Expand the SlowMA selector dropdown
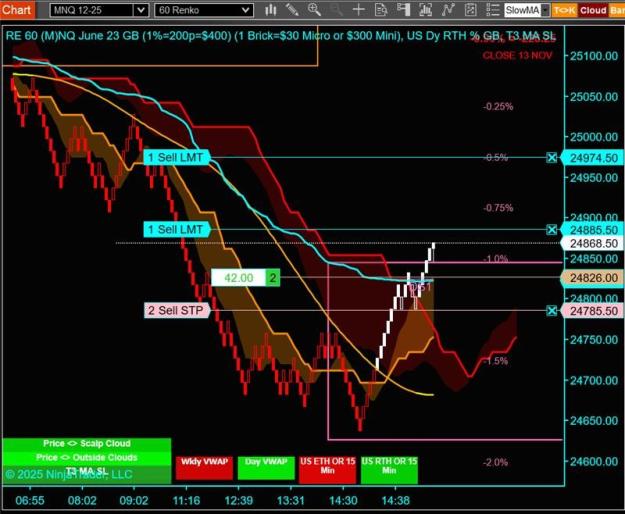The width and height of the screenshot is (625, 514). coord(545,10)
